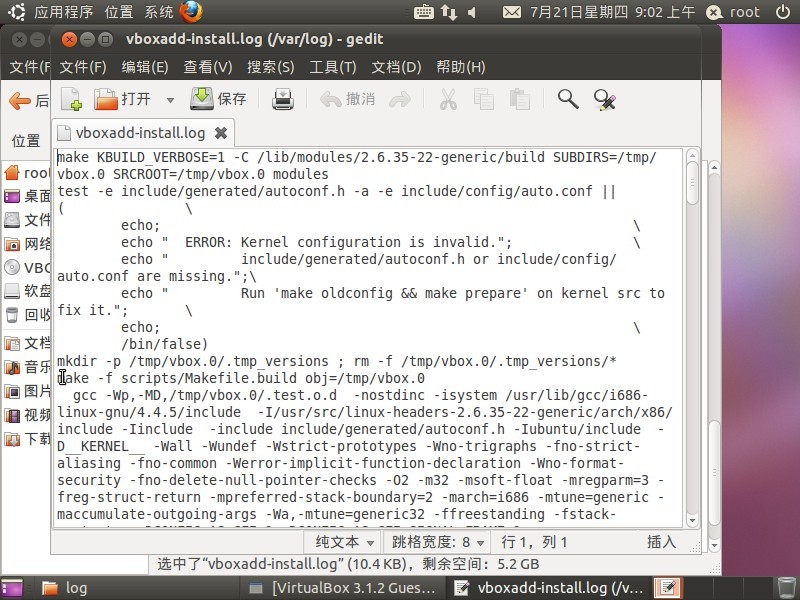This screenshot has height=600, width=800.
Task: Click the gedit vertical scrollbar thumb
Action: click(x=692, y=182)
